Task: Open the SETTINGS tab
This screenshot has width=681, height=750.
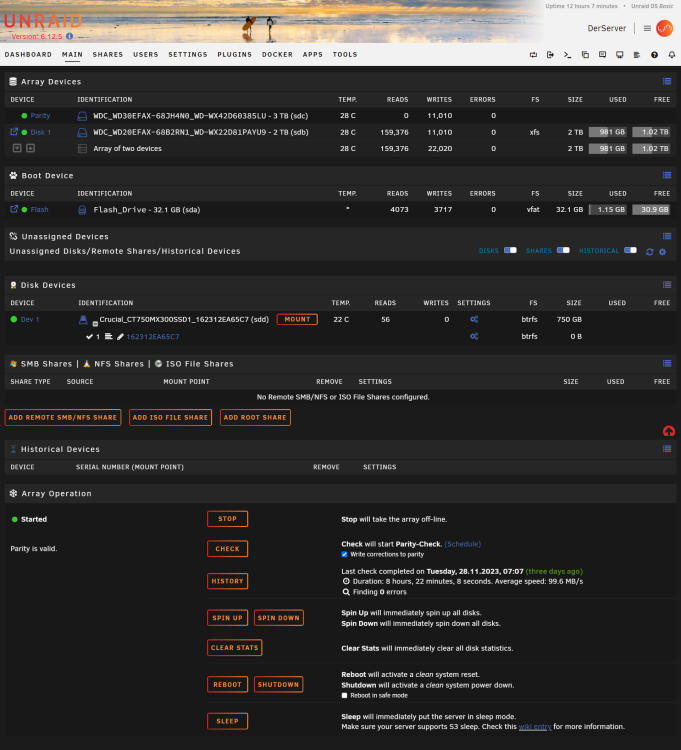Action: point(188,55)
